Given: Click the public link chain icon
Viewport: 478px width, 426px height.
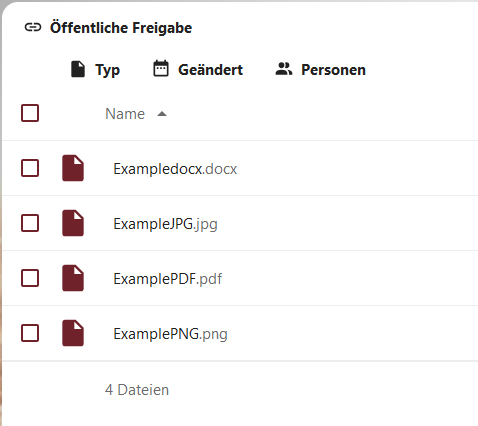Looking at the screenshot, I should (33, 27).
